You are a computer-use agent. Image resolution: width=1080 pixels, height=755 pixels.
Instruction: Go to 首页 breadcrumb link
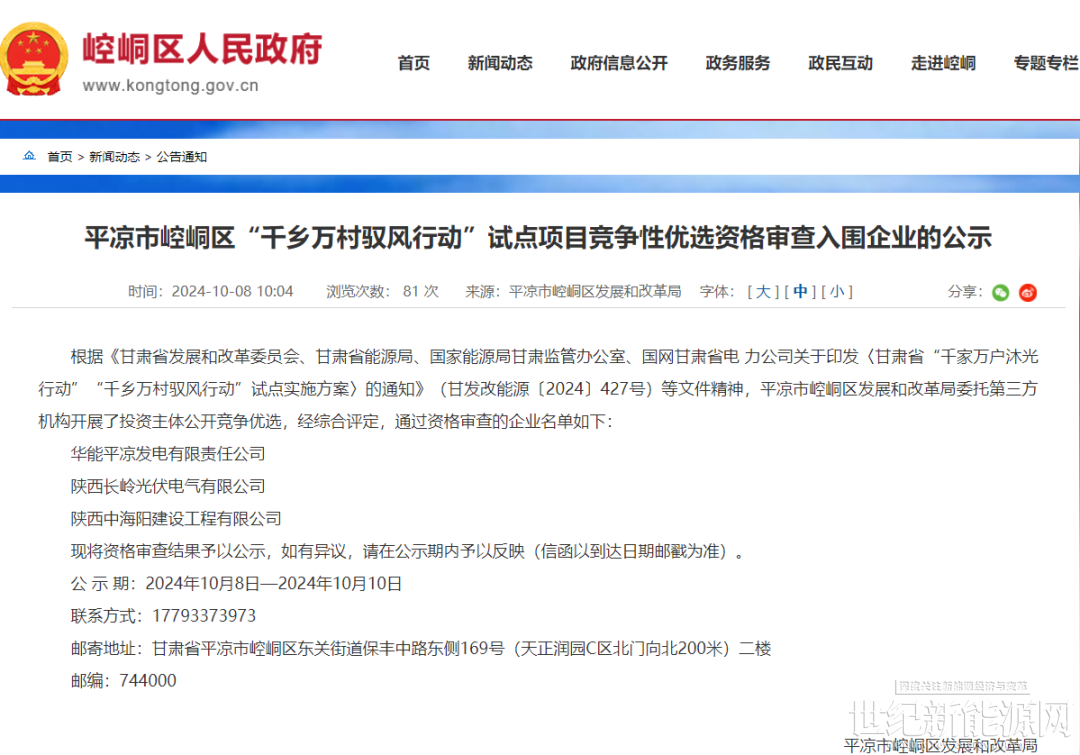click(60, 157)
